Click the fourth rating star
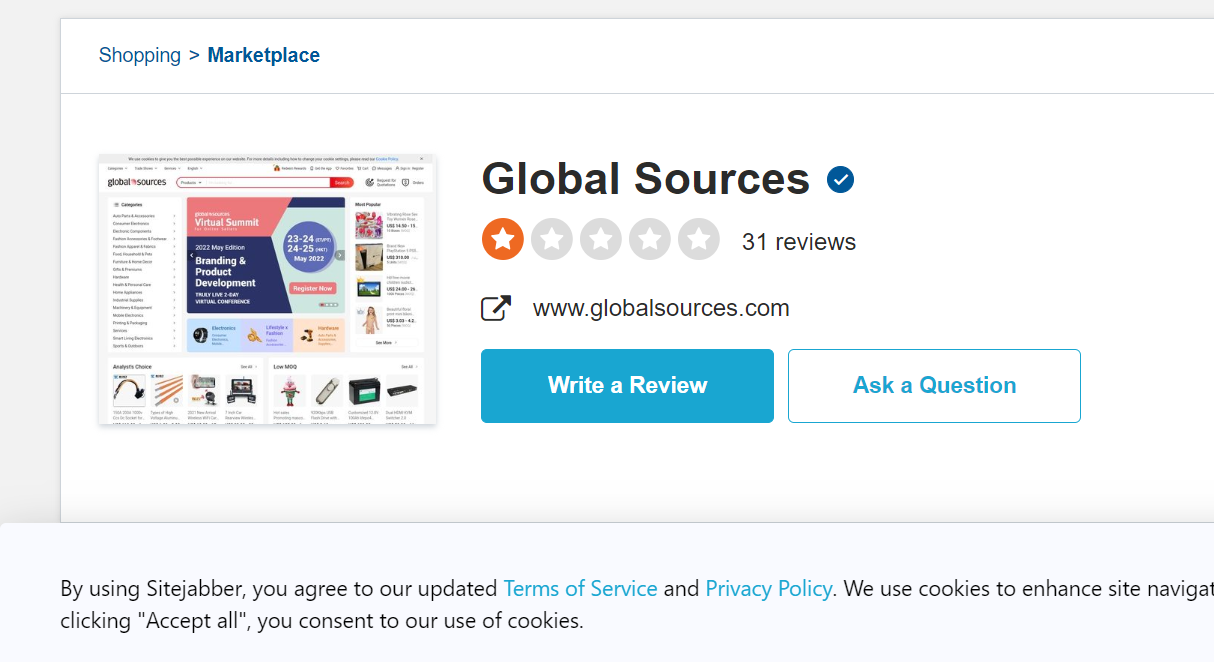 [650, 239]
